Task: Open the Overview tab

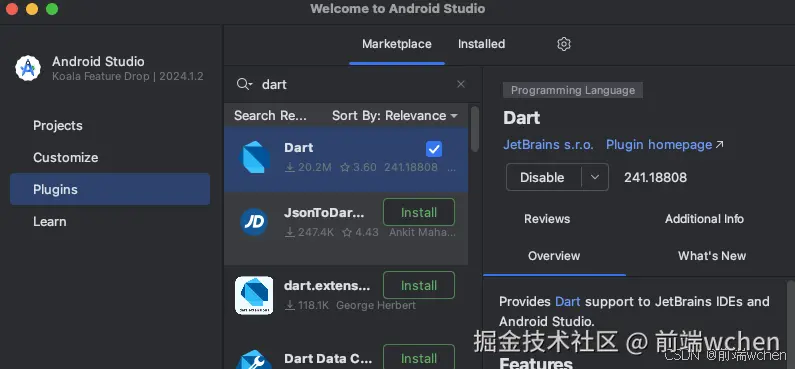Action: pos(554,256)
